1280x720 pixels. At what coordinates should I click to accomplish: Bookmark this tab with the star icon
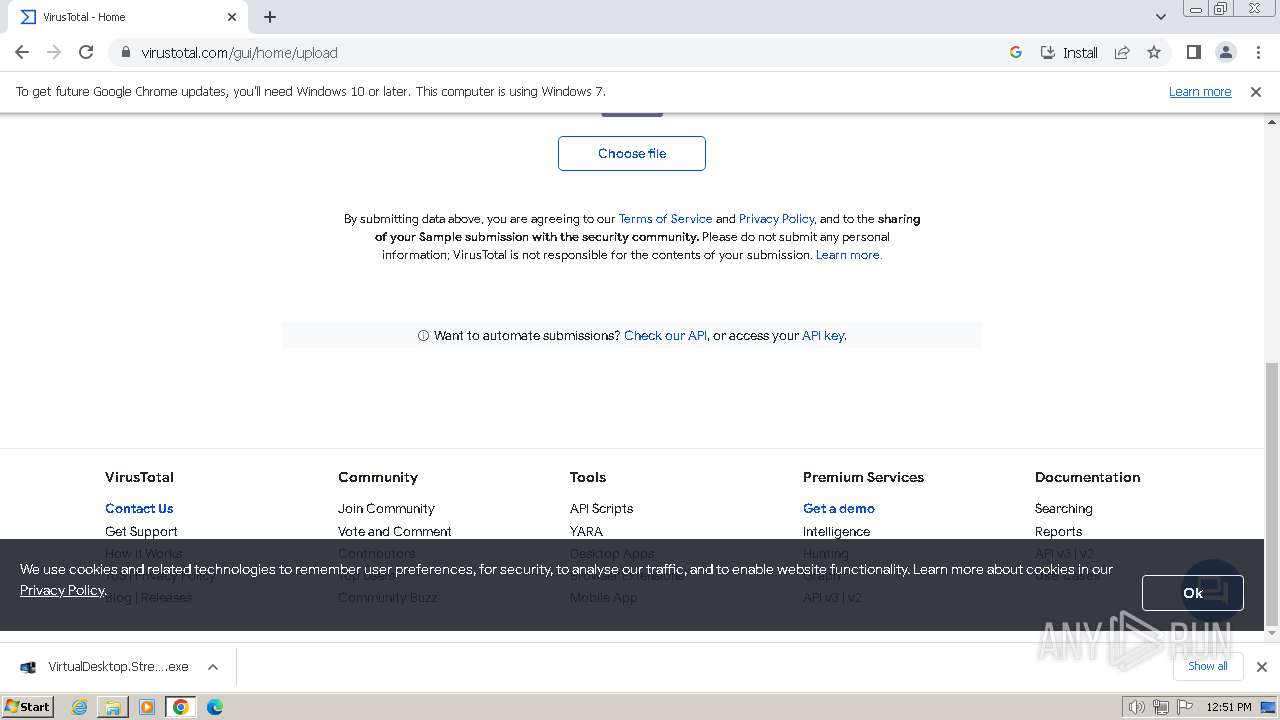1154,52
